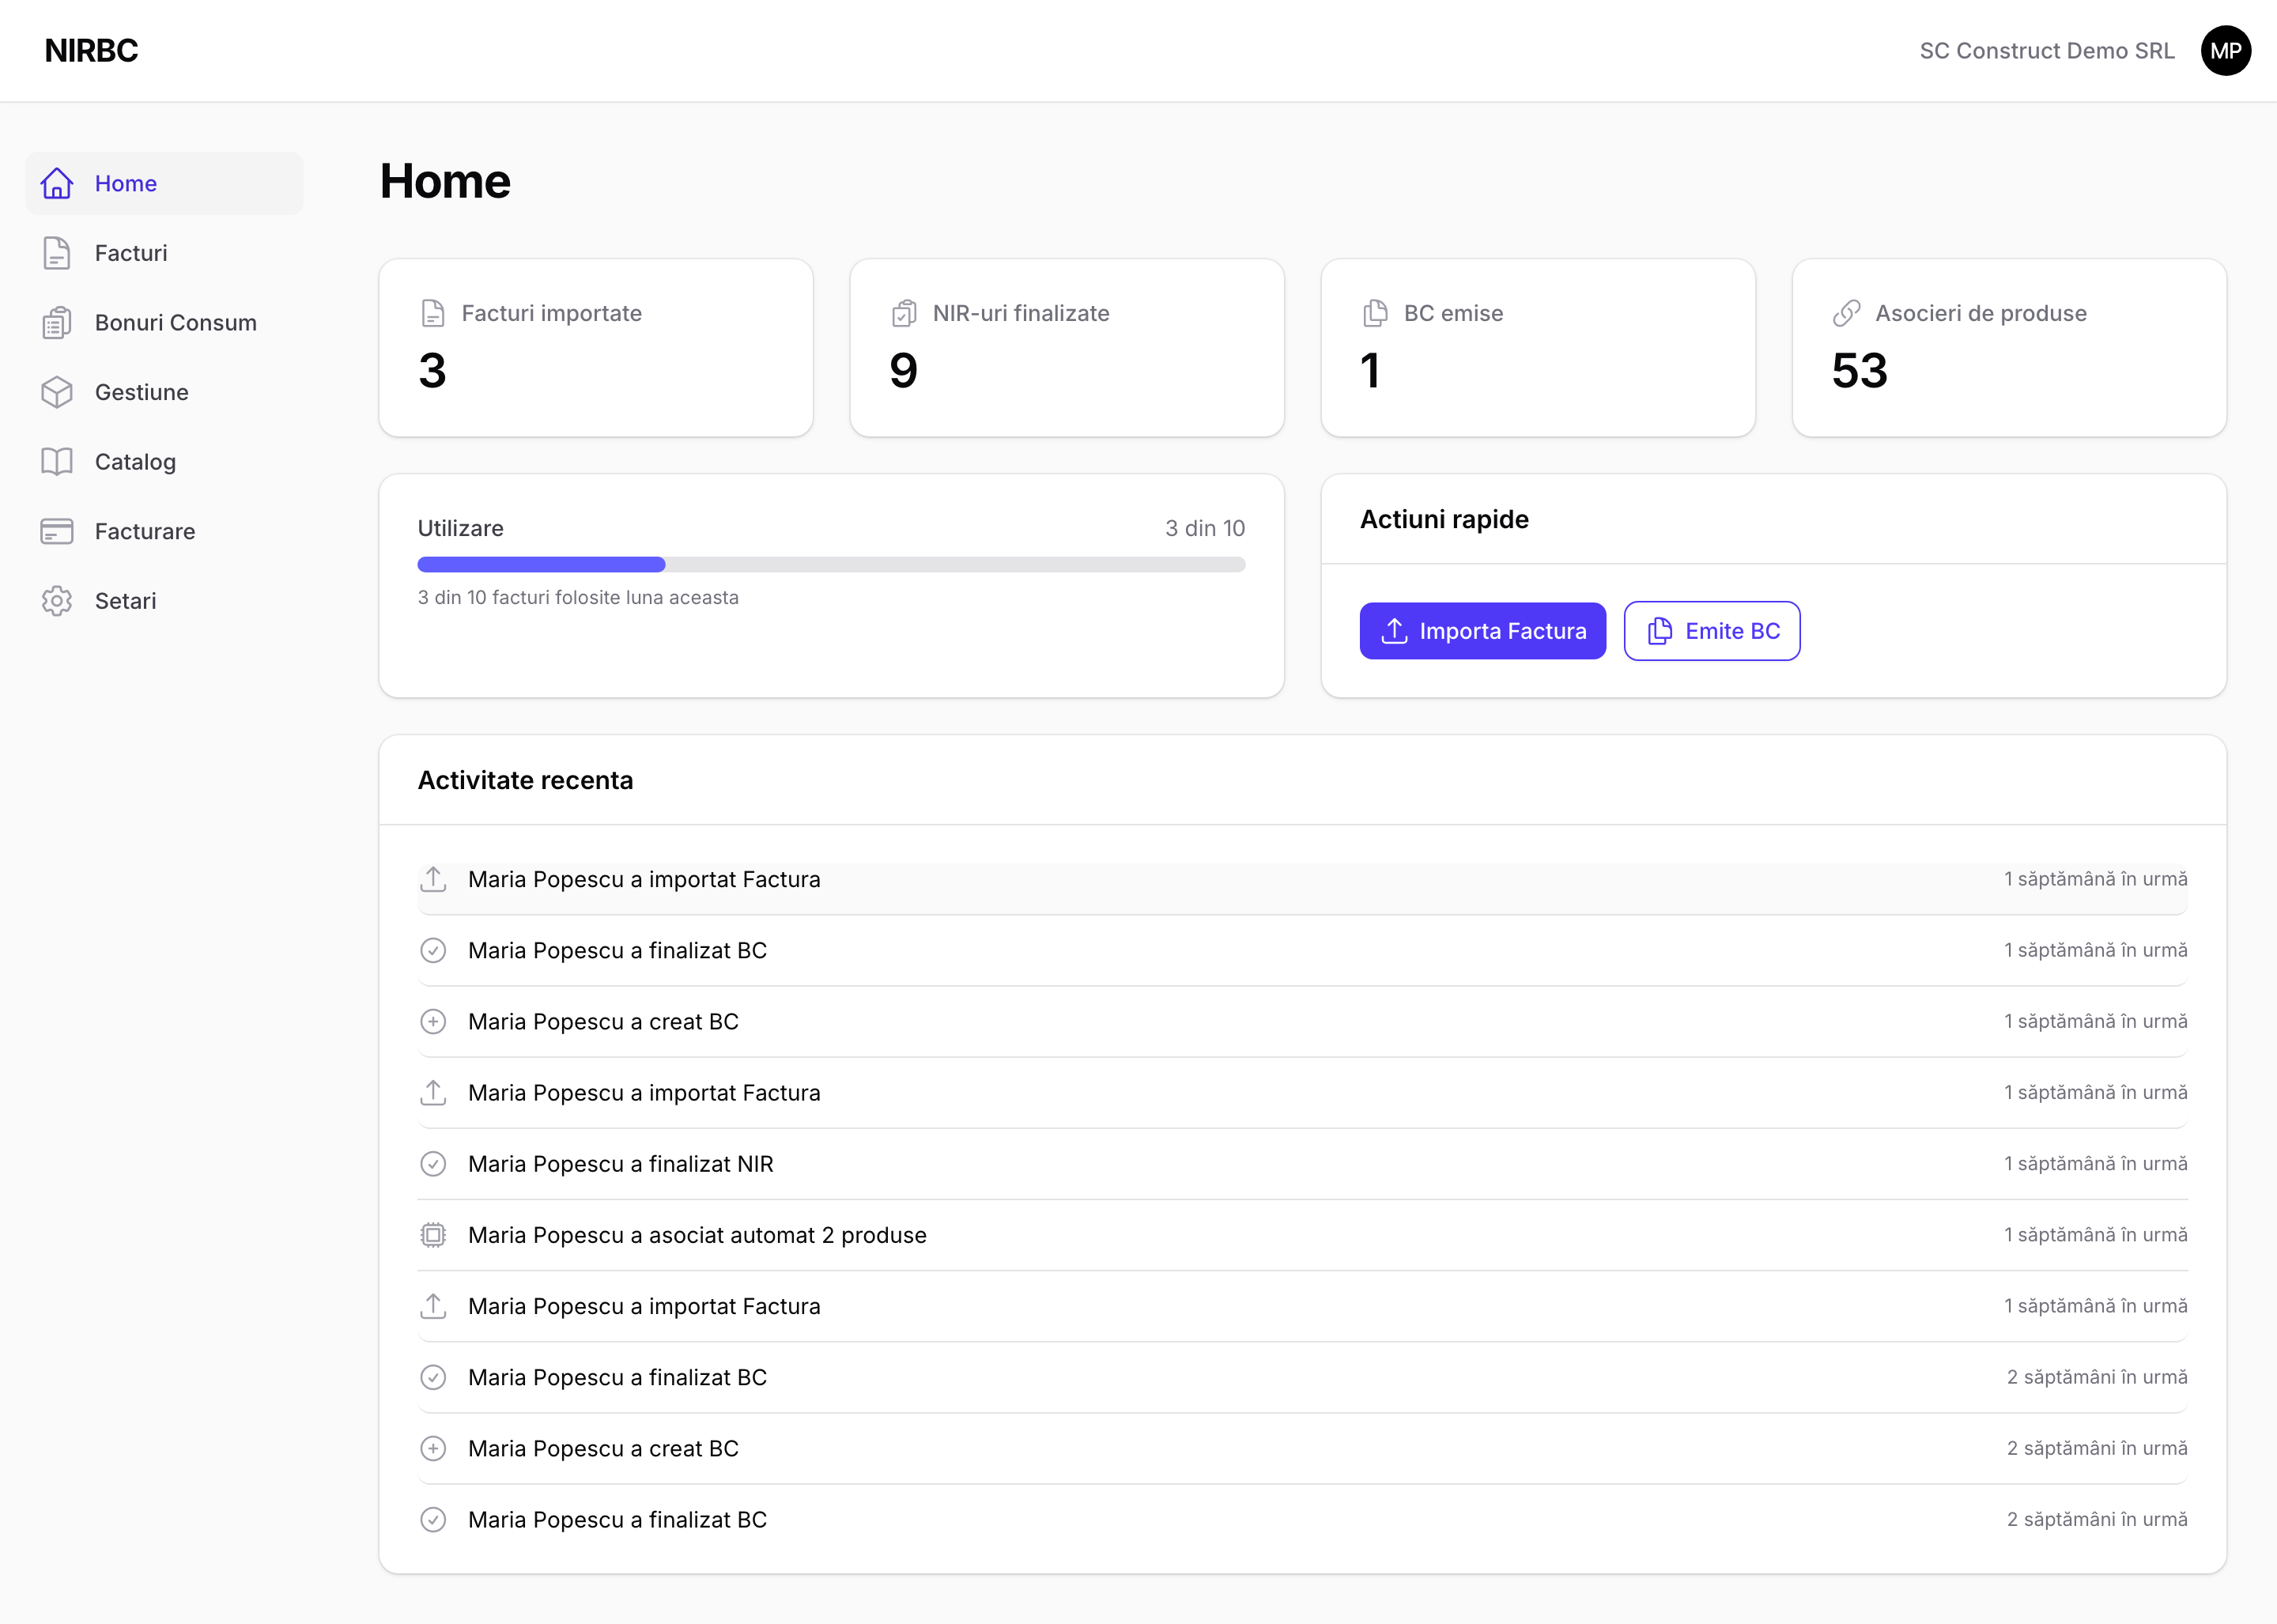Click the NIRBC logo

91,50
